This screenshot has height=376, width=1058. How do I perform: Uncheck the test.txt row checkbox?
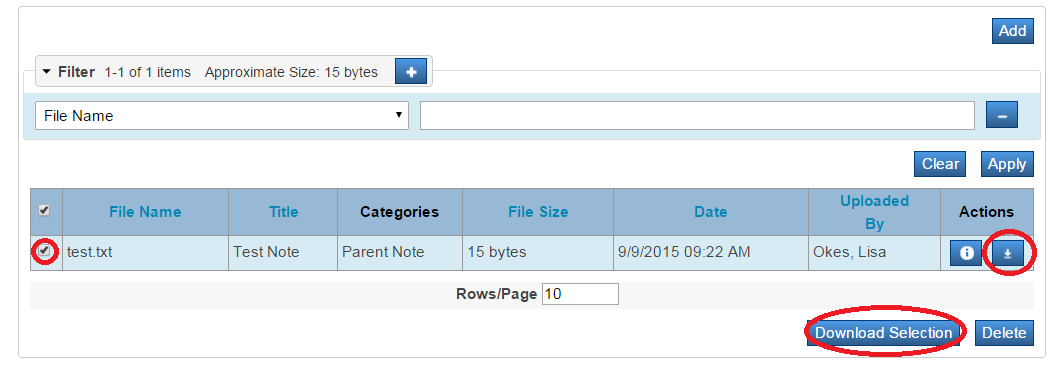[x=44, y=251]
